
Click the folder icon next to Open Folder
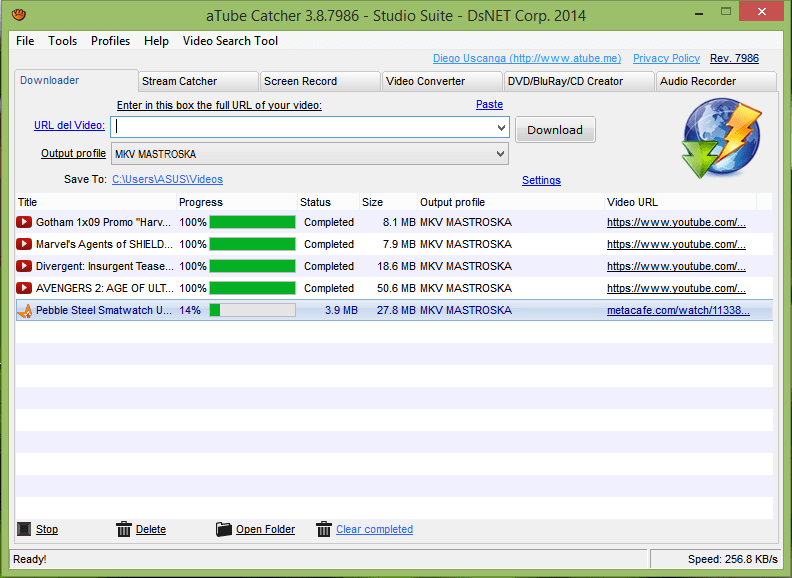[223, 529]
